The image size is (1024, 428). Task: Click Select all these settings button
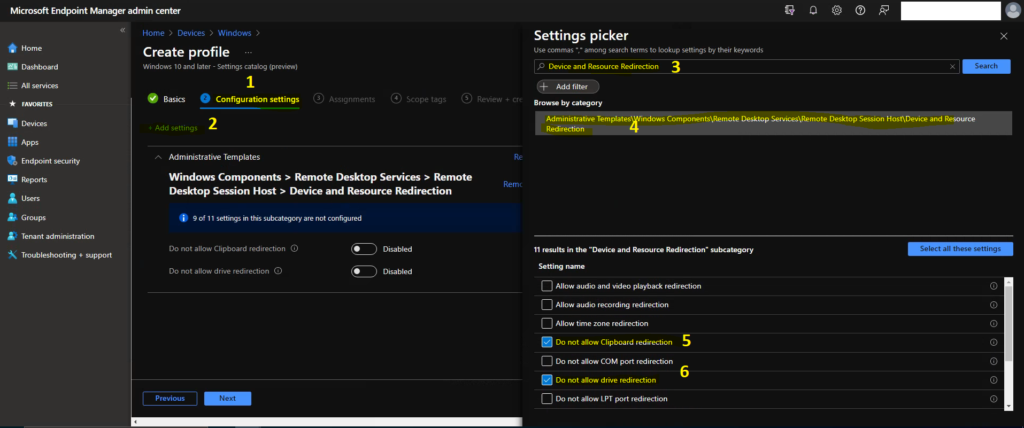(960, 249)
